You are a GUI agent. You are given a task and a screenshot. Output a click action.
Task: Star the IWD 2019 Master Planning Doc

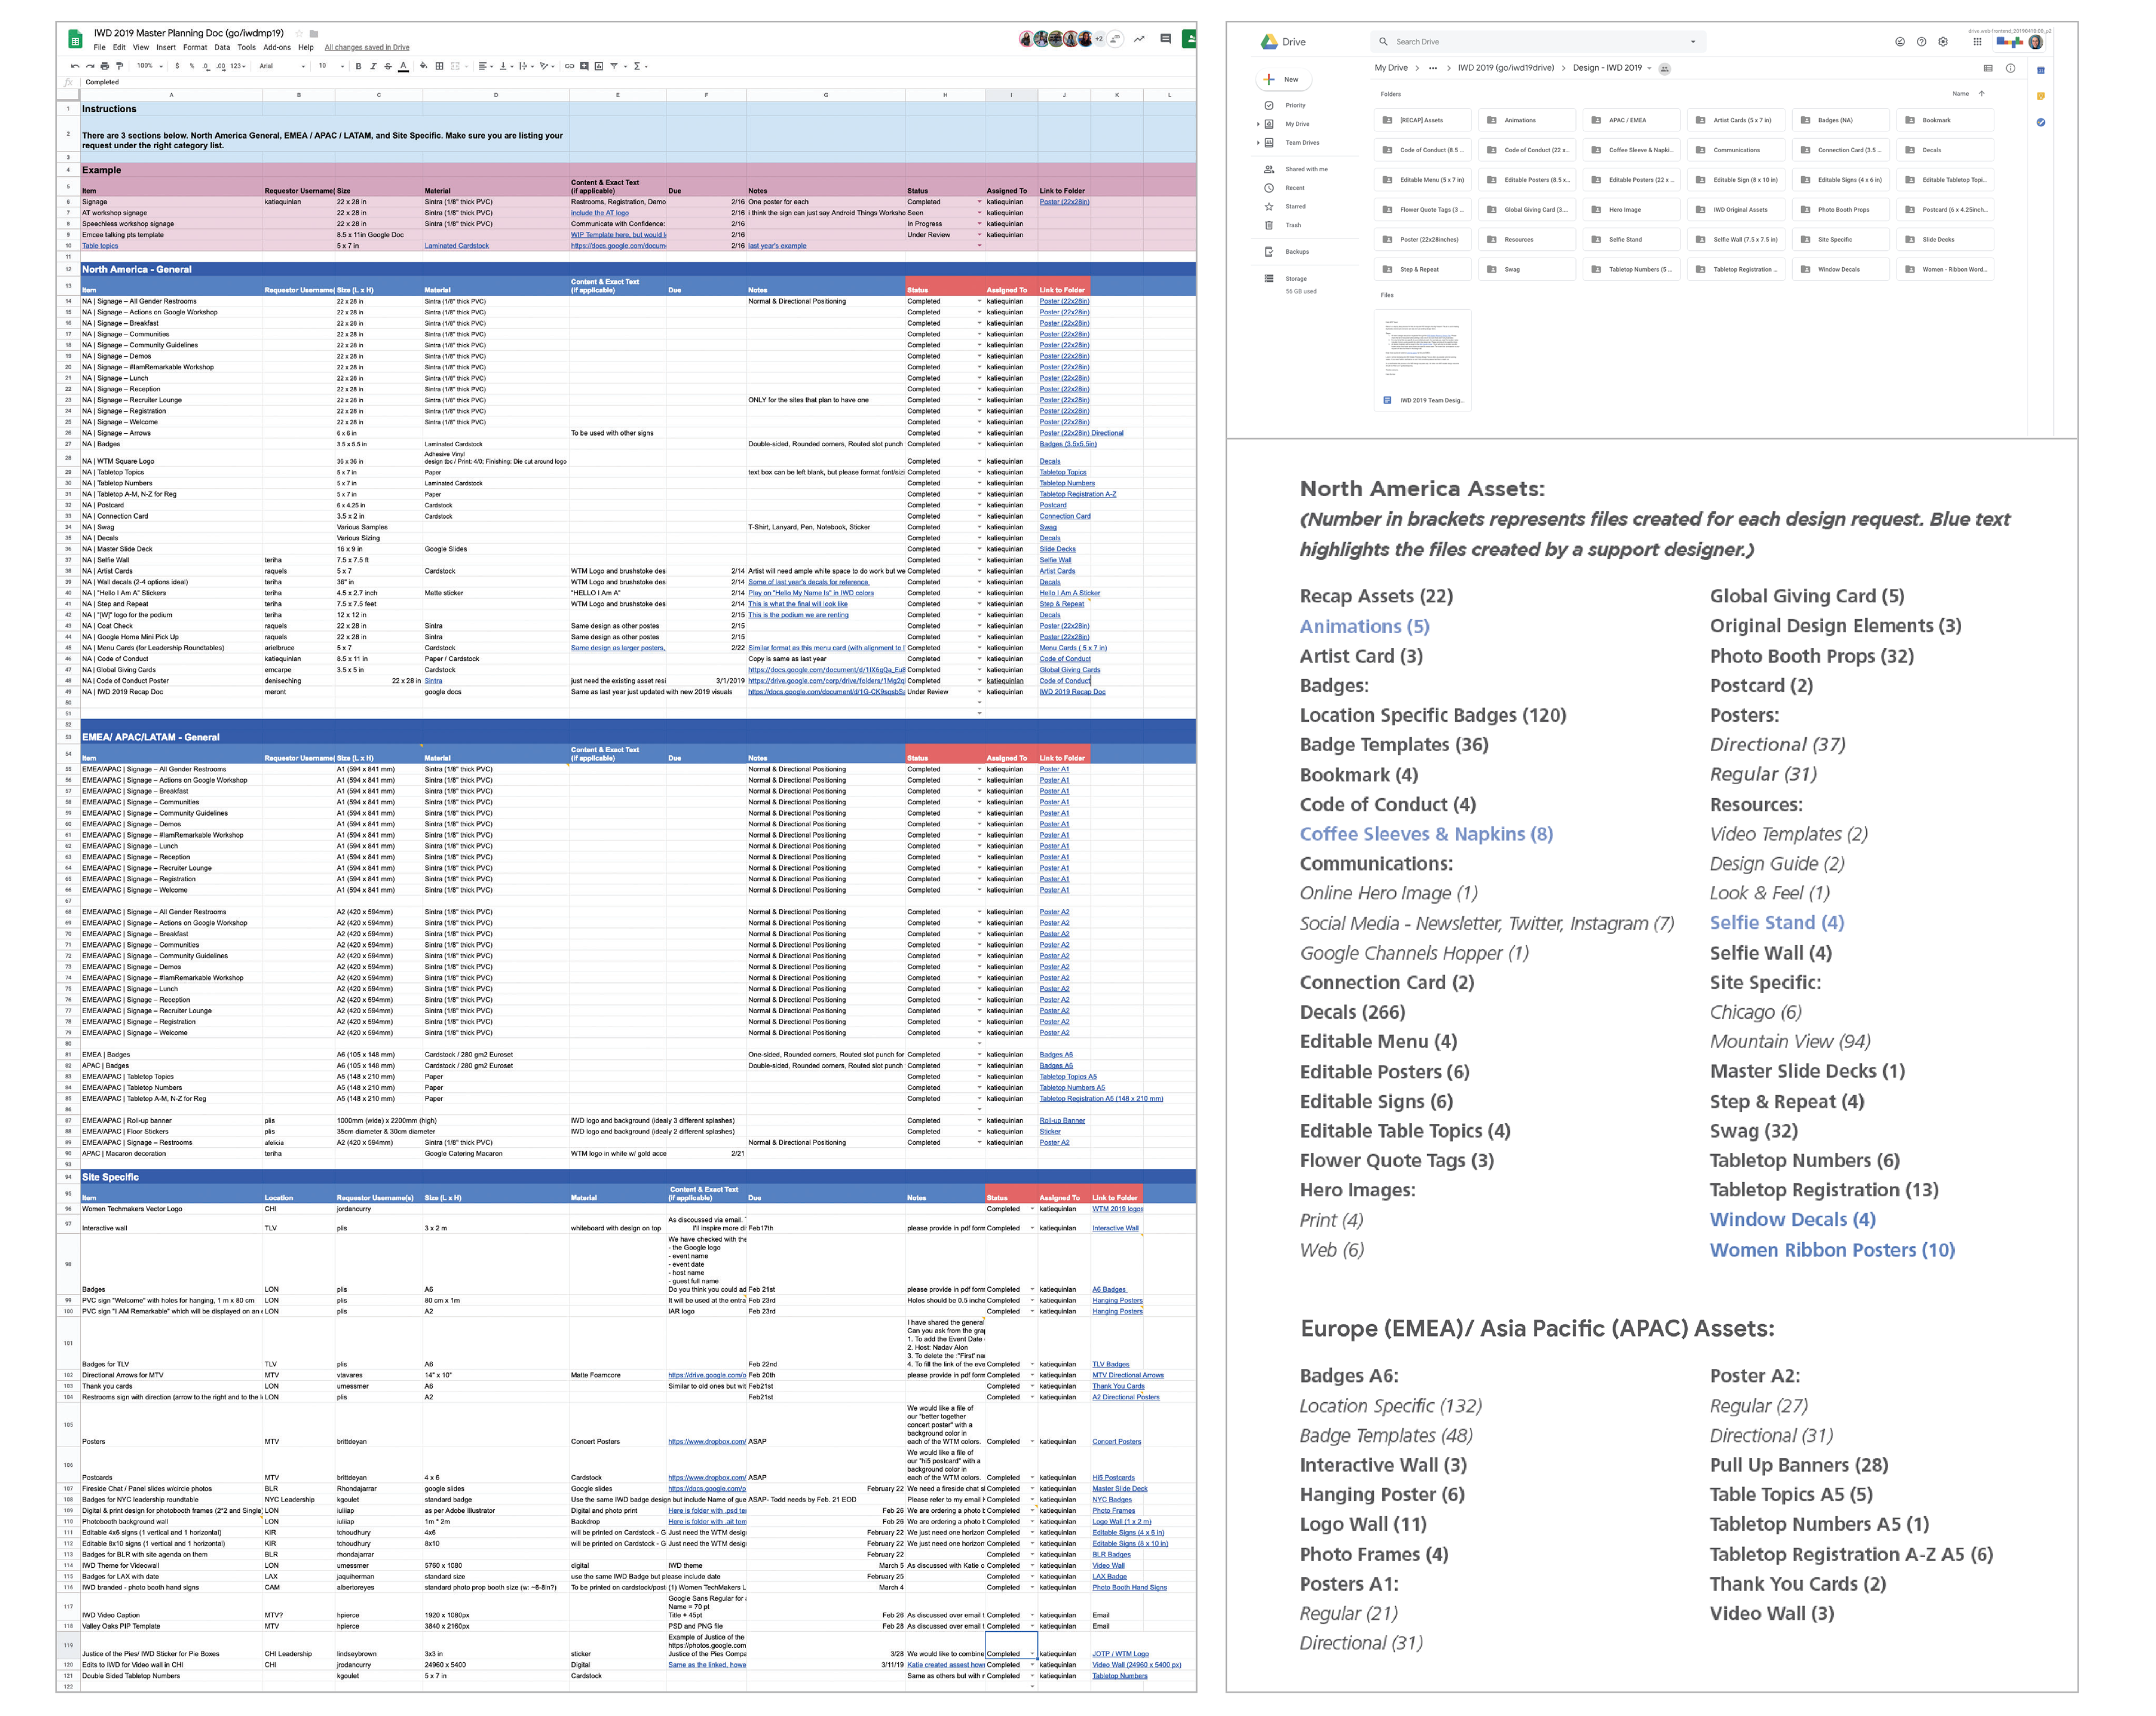click(x=298, y=33)
